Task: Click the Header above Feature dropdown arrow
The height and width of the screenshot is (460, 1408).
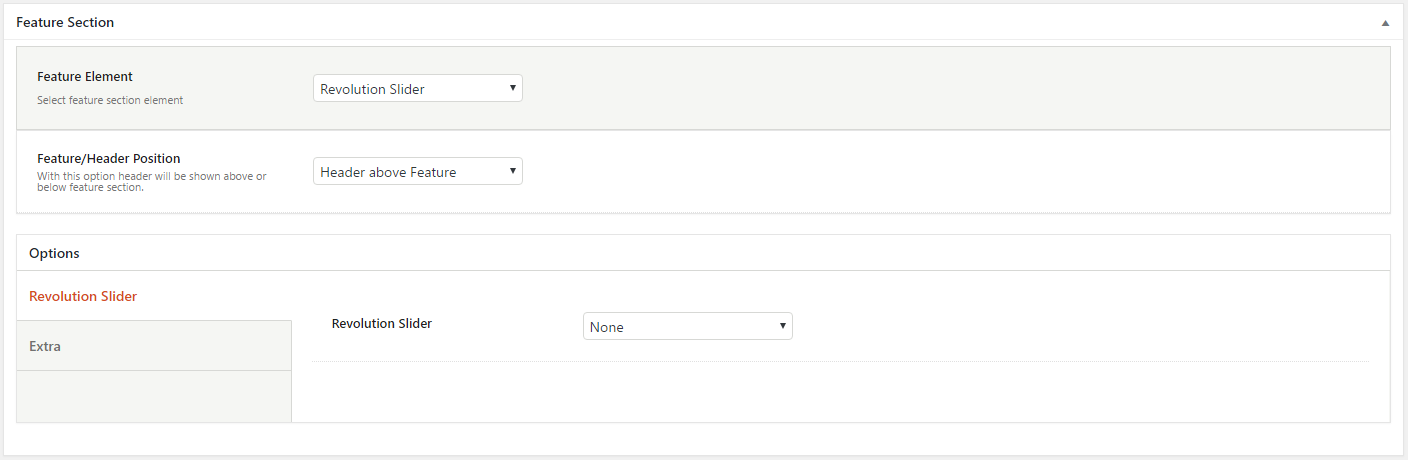Action: [512, 171]
